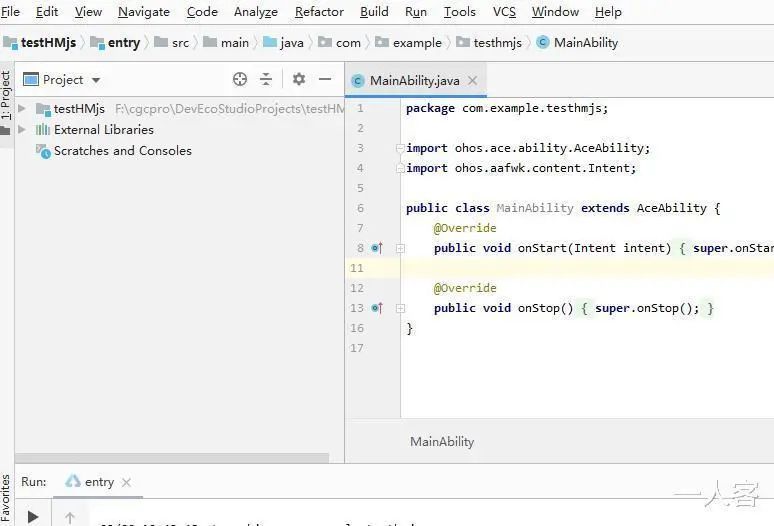The image size is (774, 526).
Task: Open the Code menu
Action: tap(202, 11)
